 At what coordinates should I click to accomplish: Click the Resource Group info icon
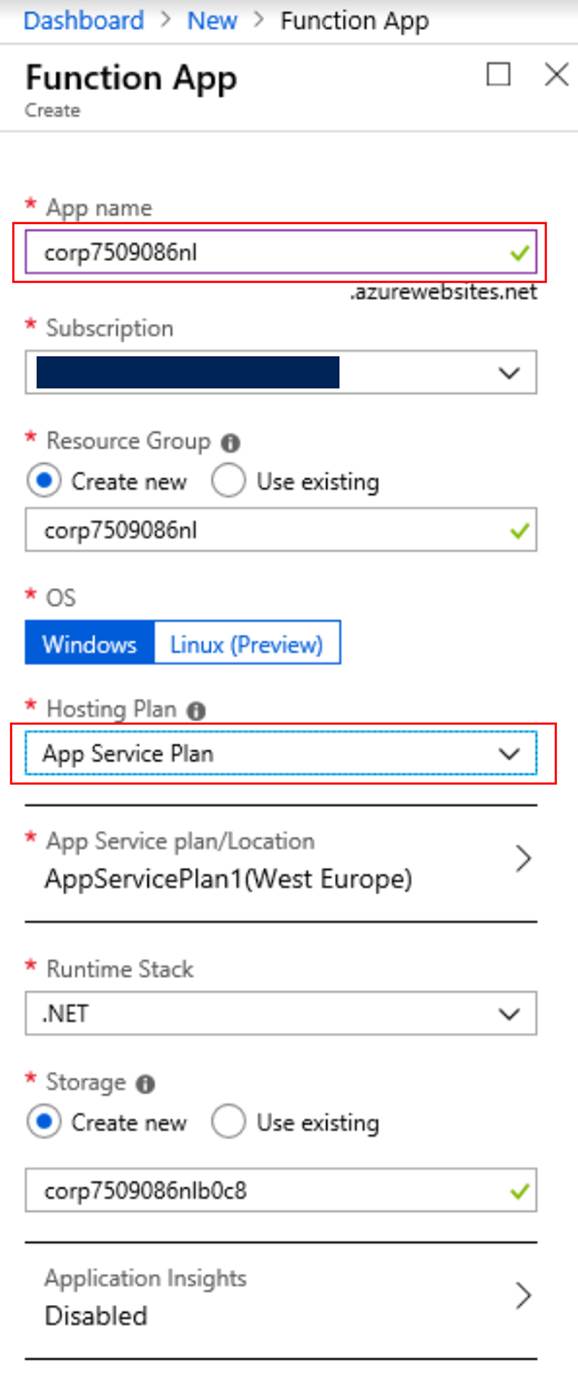[230, 442]
